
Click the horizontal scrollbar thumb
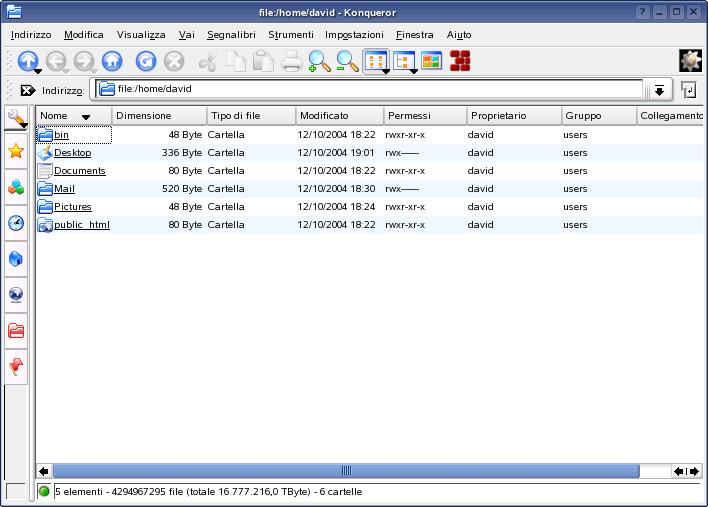(x=346, y=471)
